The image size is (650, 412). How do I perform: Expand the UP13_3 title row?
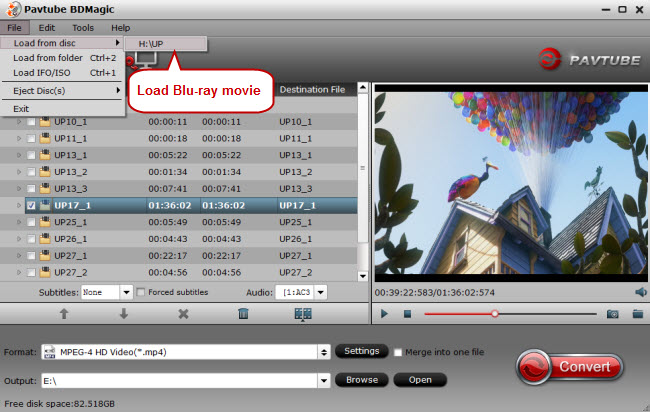coord(19,189)
